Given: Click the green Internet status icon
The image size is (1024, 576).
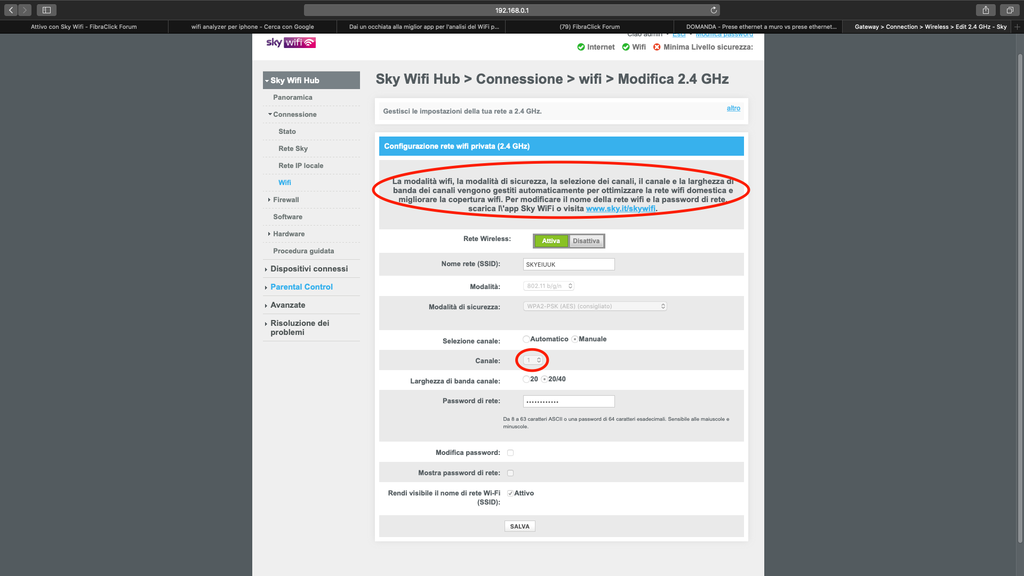Looking at the screenshot, I should [x=581, y=47].
